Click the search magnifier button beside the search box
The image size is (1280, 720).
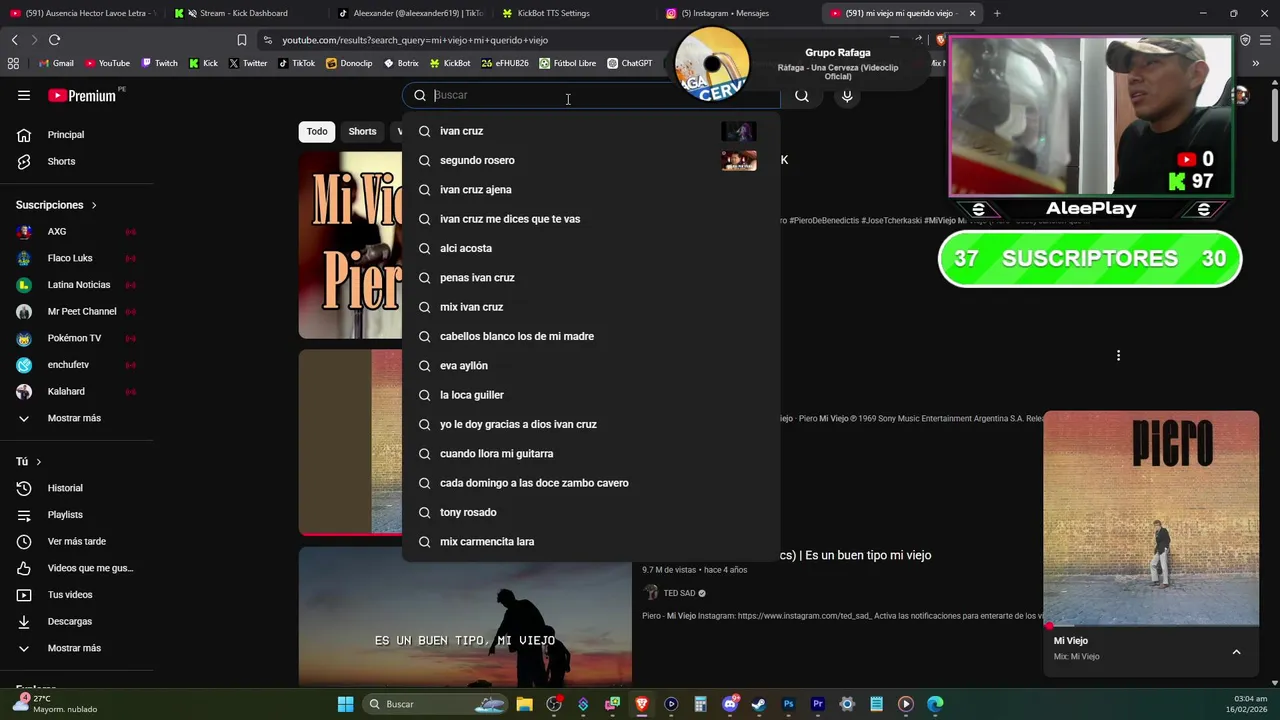click(x=802, y=96)
